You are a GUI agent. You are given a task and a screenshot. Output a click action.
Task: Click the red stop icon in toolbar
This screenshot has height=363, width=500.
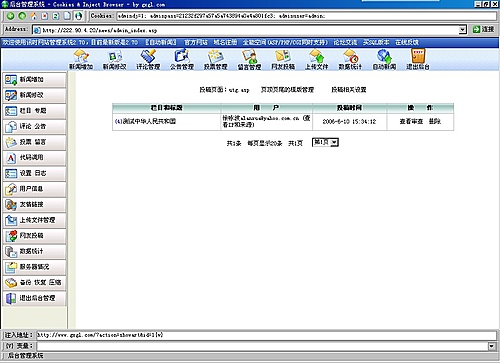(45, 16)
